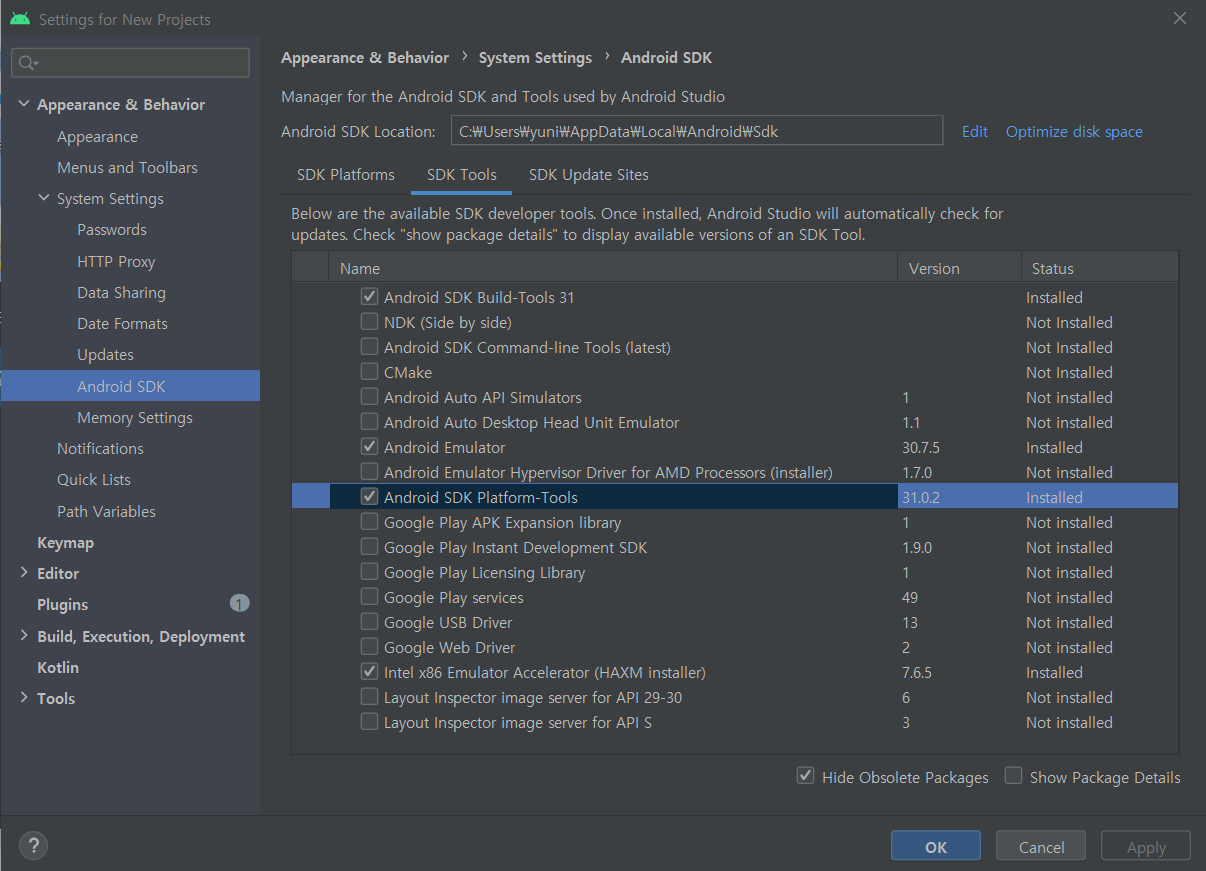This screenshot has width=1206, height=871.
Task: Toggle Android SDK Platform-Tools checkbox
Action: click(369, 497)
